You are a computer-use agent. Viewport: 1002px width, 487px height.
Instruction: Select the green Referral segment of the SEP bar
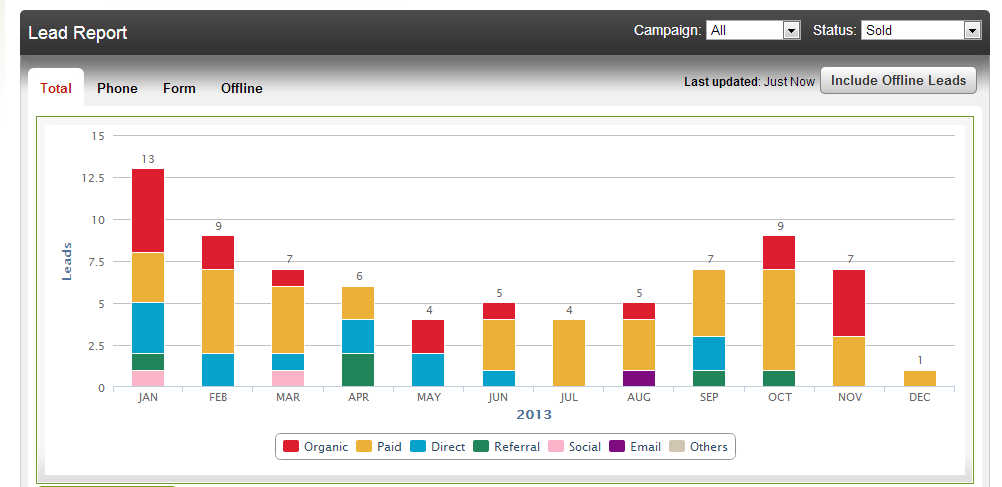coord(709,378)
